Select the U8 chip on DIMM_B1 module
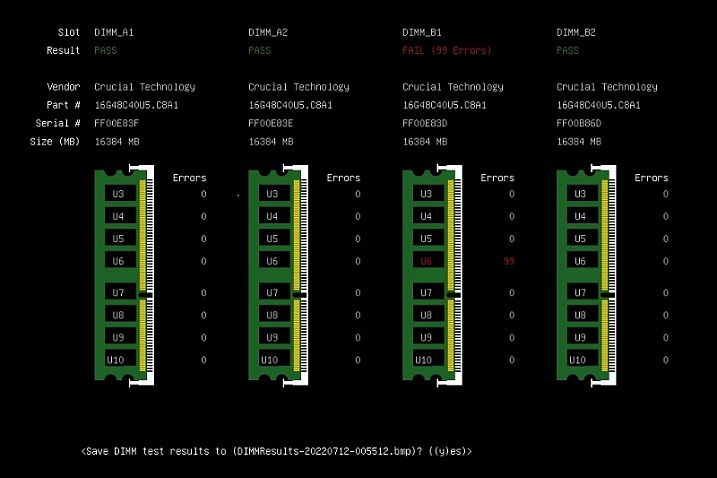This screenshot has height=478, width=717. (428, 314)
